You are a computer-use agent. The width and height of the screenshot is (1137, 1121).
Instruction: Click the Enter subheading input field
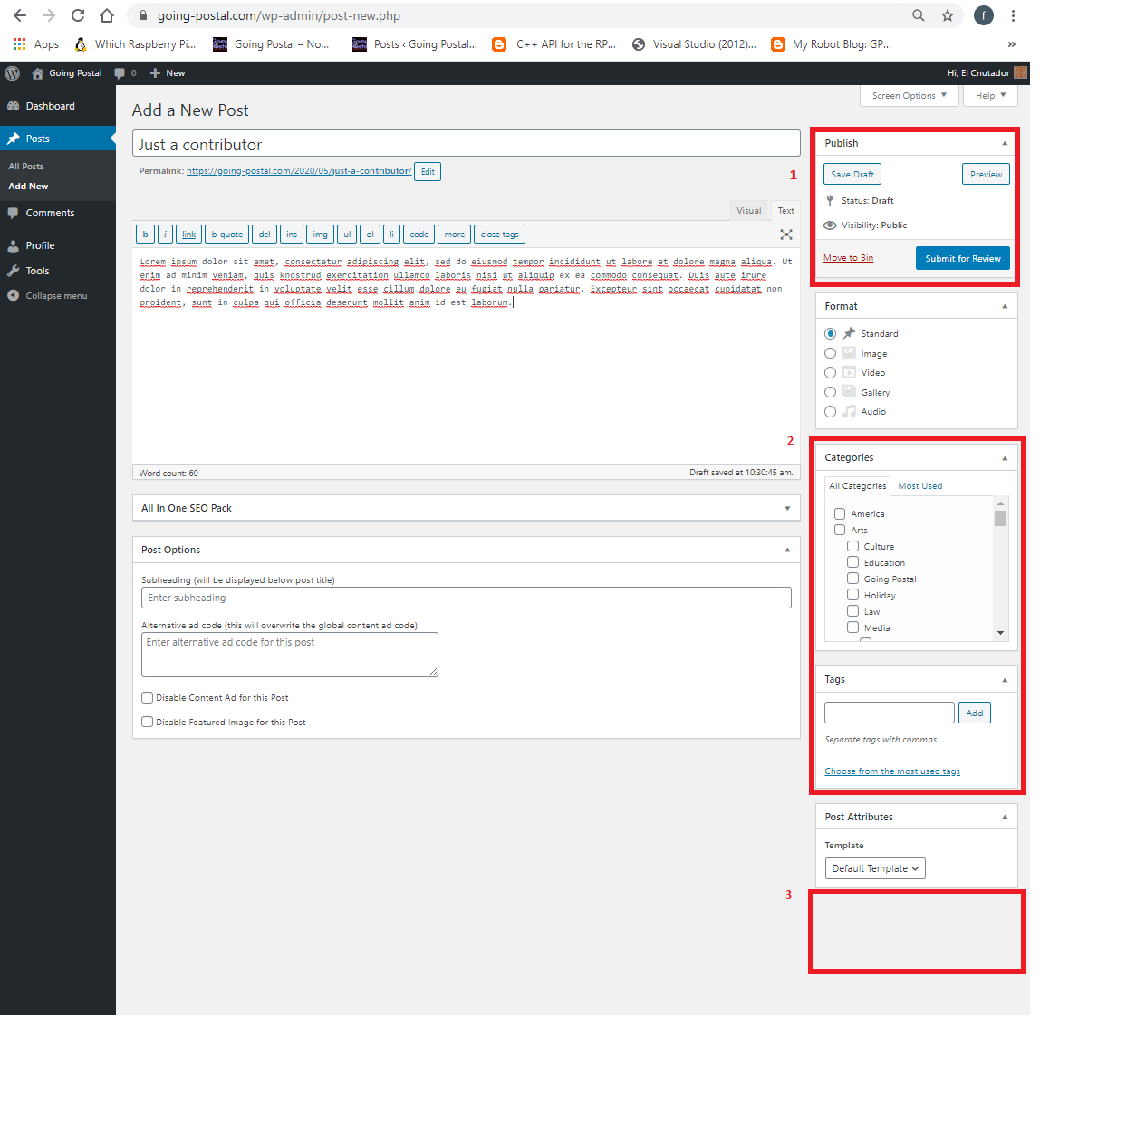(x=466, y=598)
